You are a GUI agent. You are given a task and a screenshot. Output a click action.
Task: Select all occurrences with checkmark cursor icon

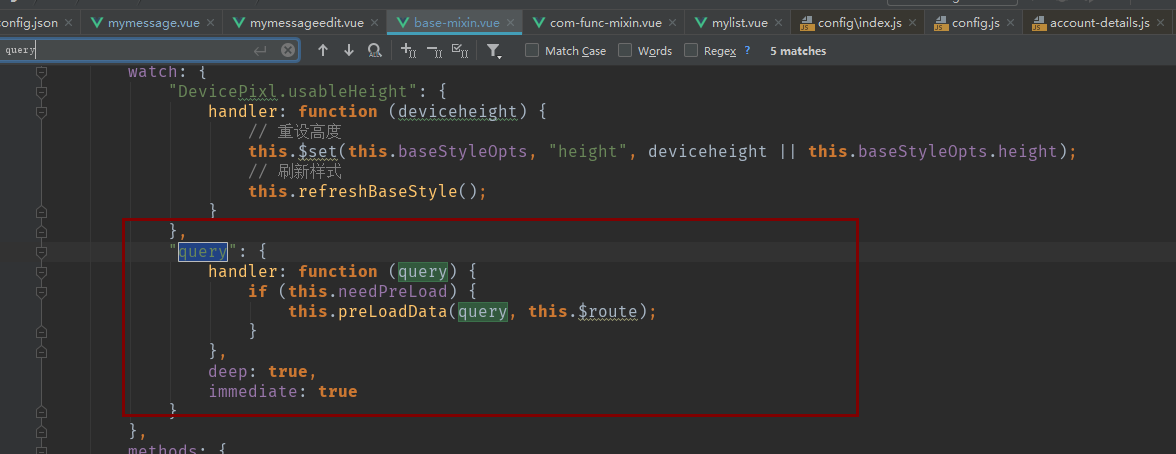coord(460,50)
